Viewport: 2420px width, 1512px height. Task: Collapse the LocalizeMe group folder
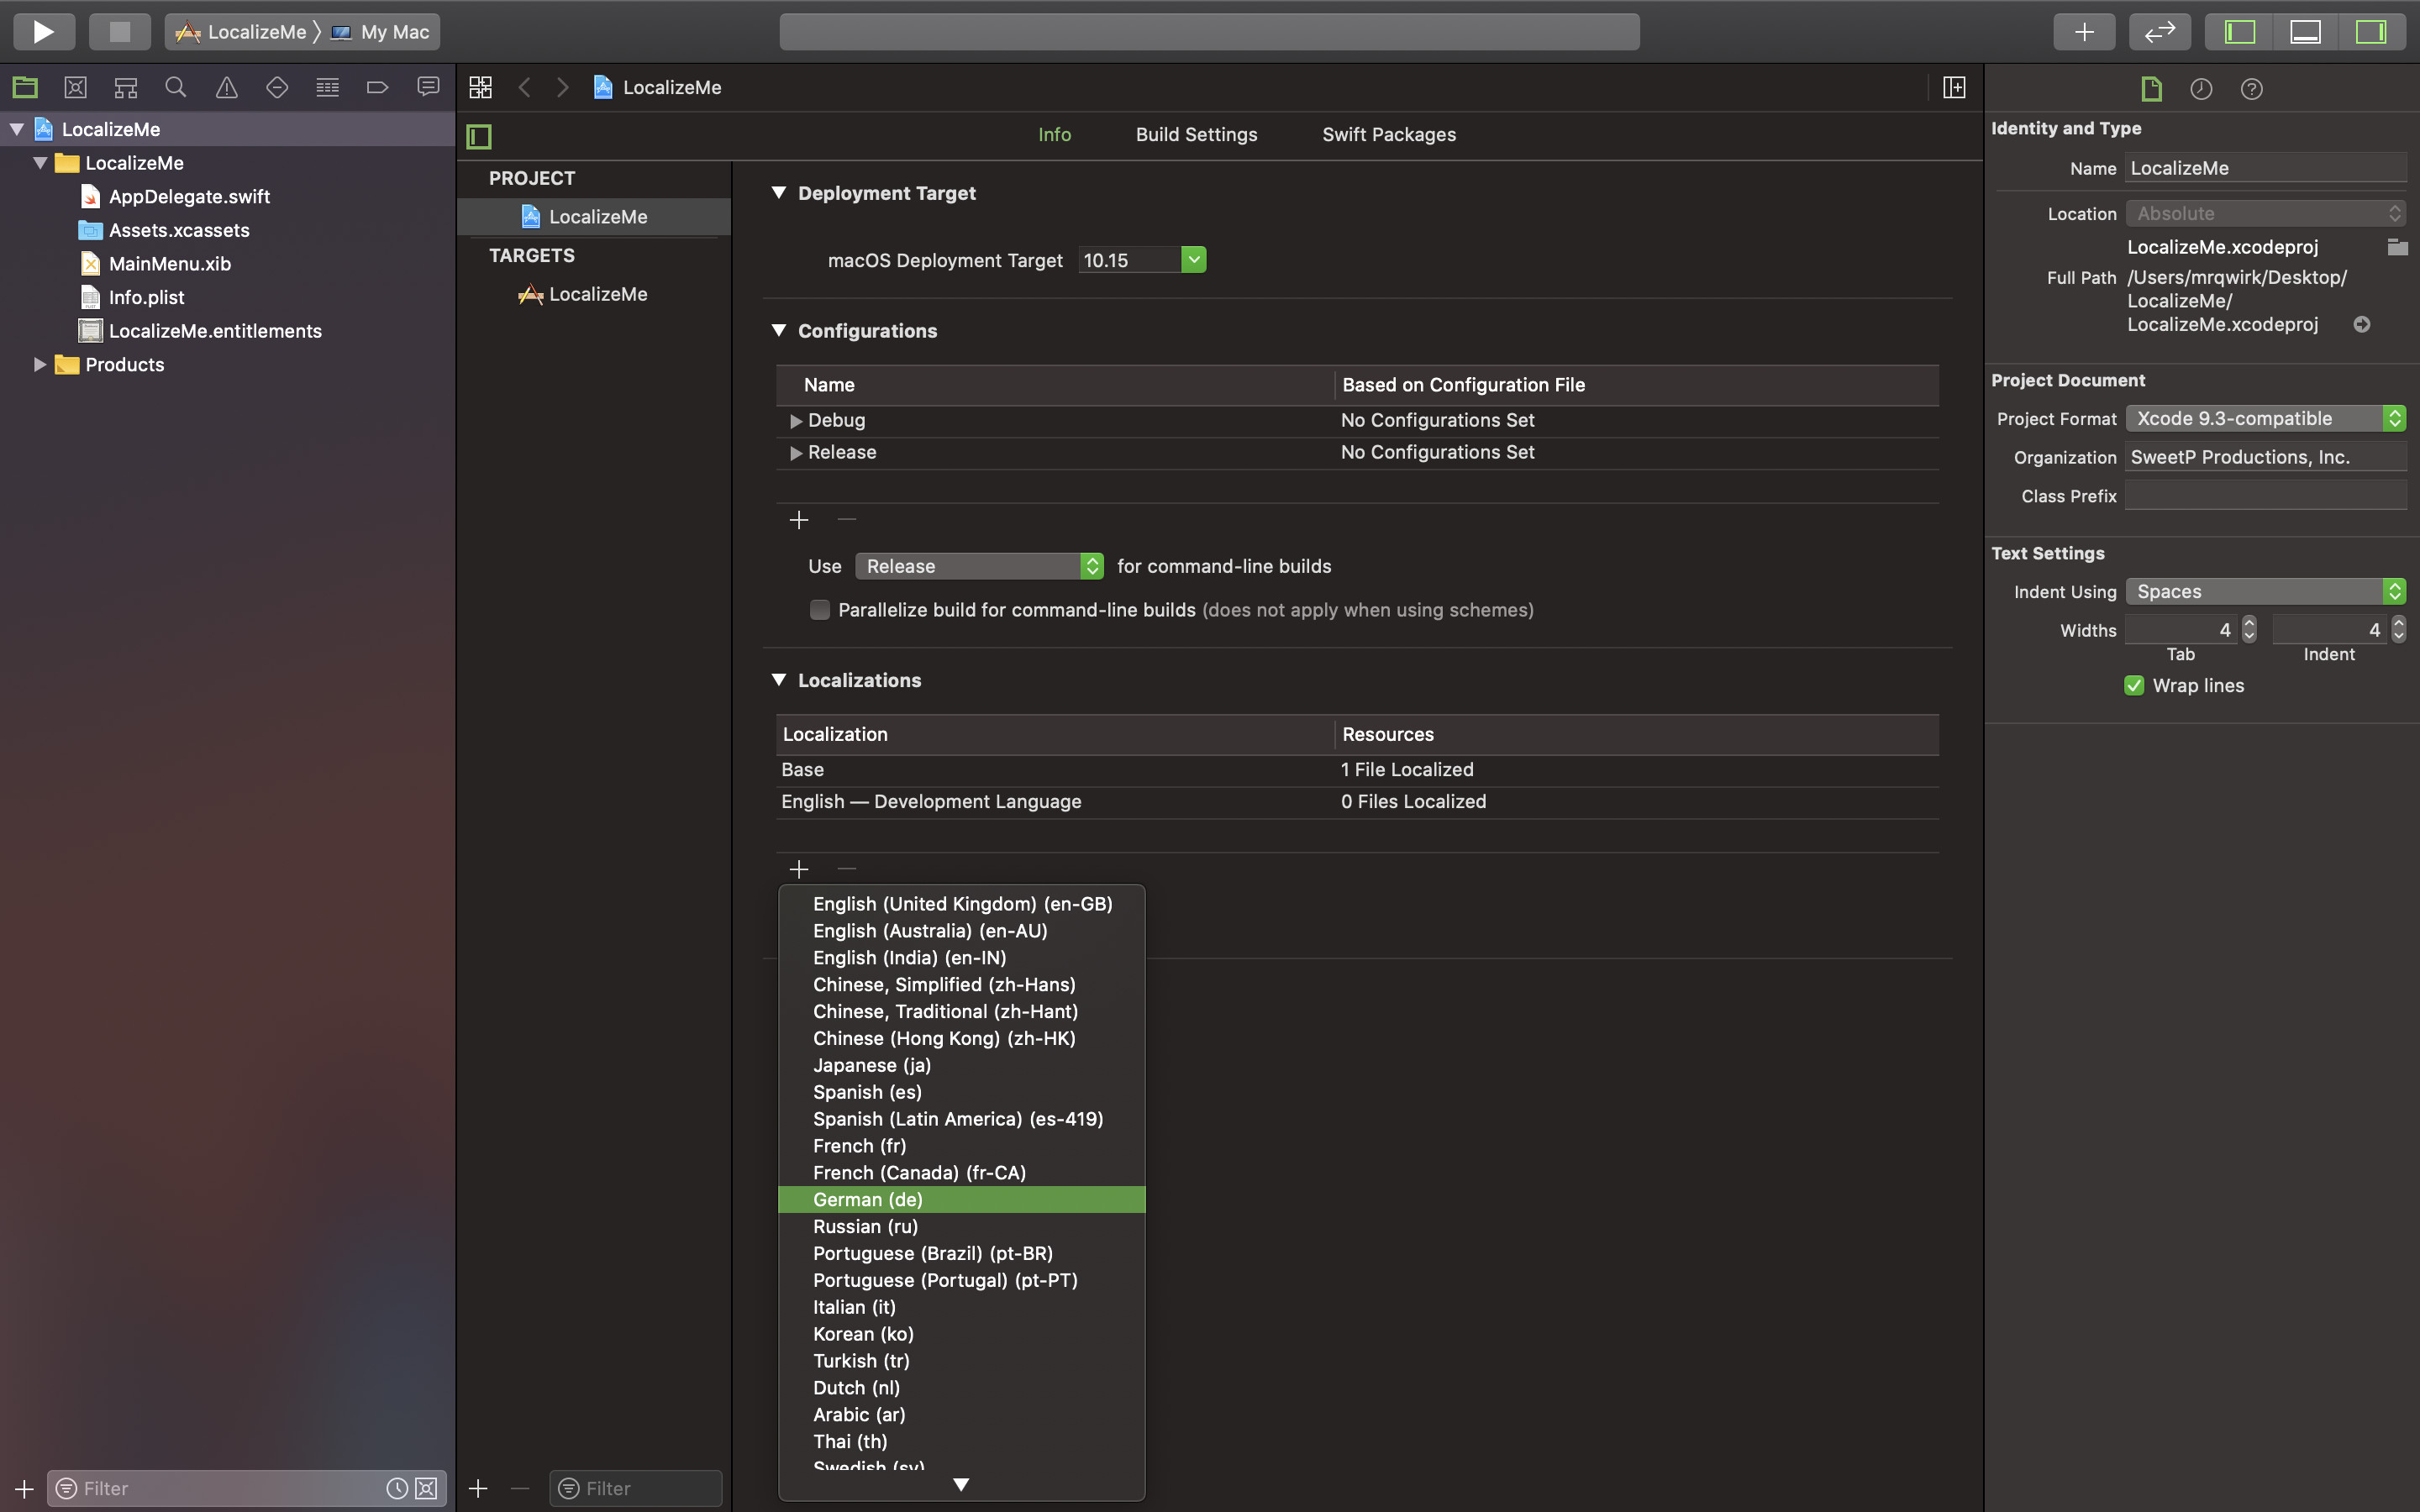click(x=40, y=163)
